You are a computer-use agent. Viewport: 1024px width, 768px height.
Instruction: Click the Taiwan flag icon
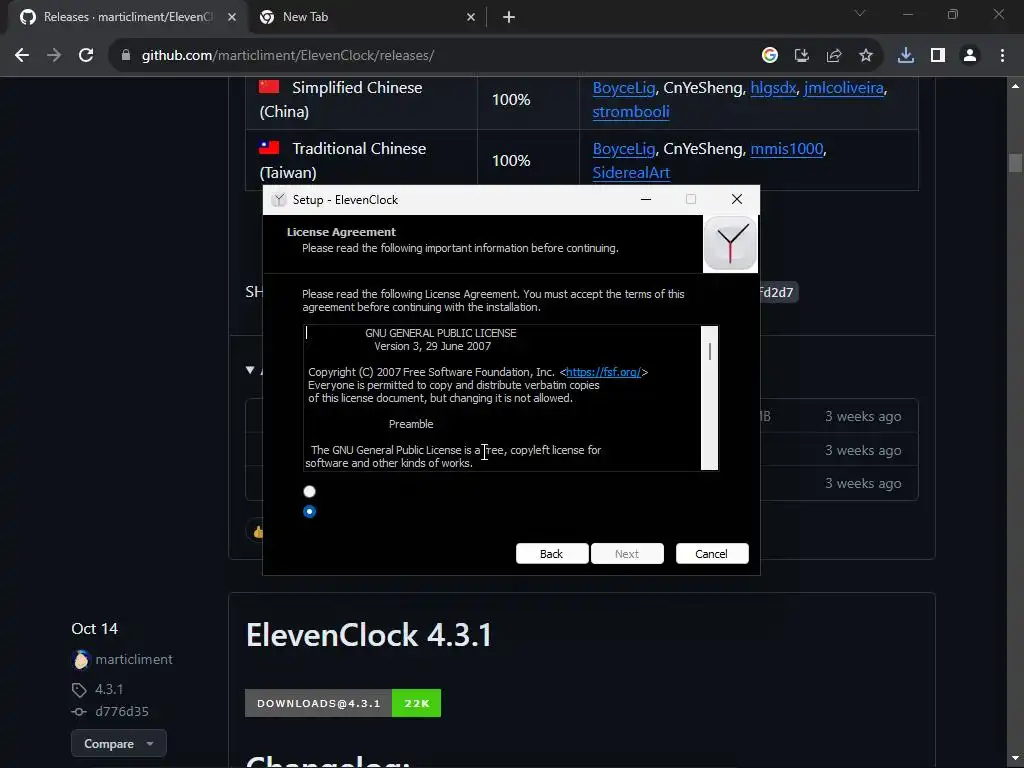[x=269, y=148]
